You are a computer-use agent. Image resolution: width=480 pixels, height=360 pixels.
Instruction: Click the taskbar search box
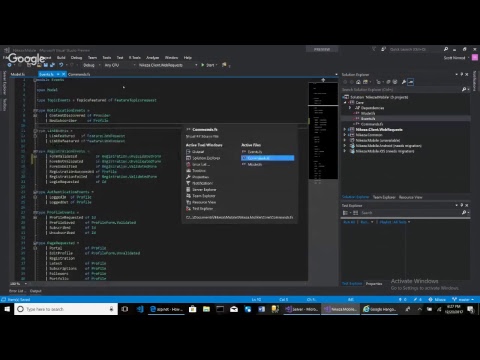tap(66, 309)
